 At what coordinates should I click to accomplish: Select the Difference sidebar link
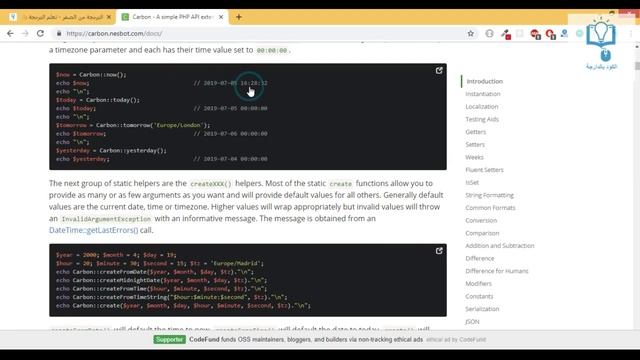pyautogui.click(x=480, y=258)
